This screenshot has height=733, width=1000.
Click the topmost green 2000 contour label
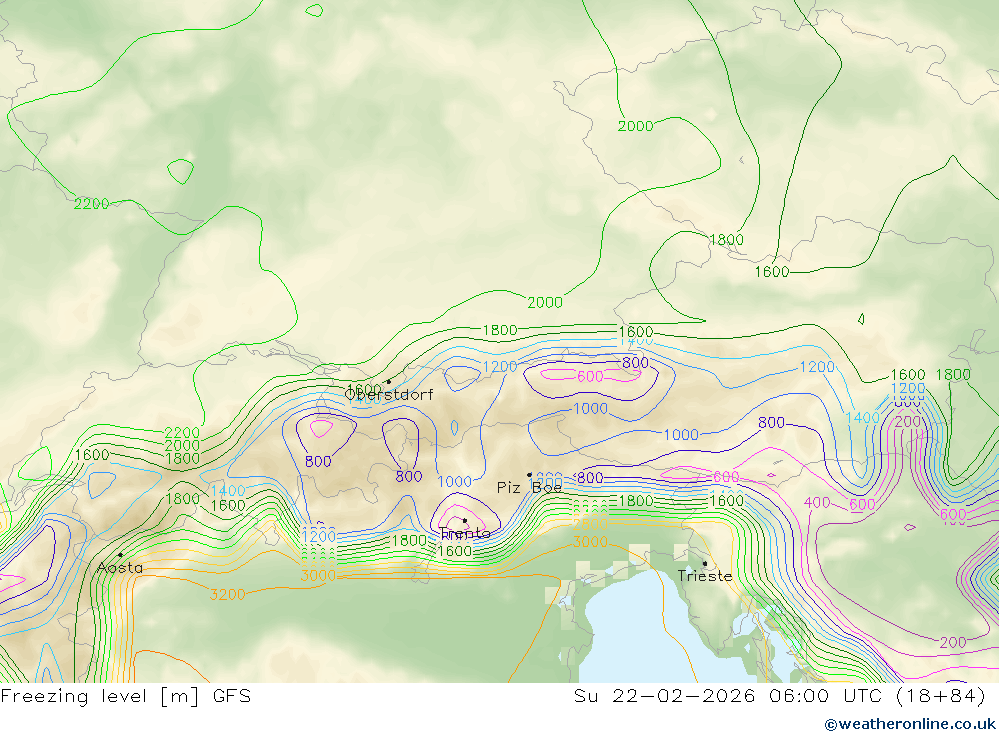[635, 126]
